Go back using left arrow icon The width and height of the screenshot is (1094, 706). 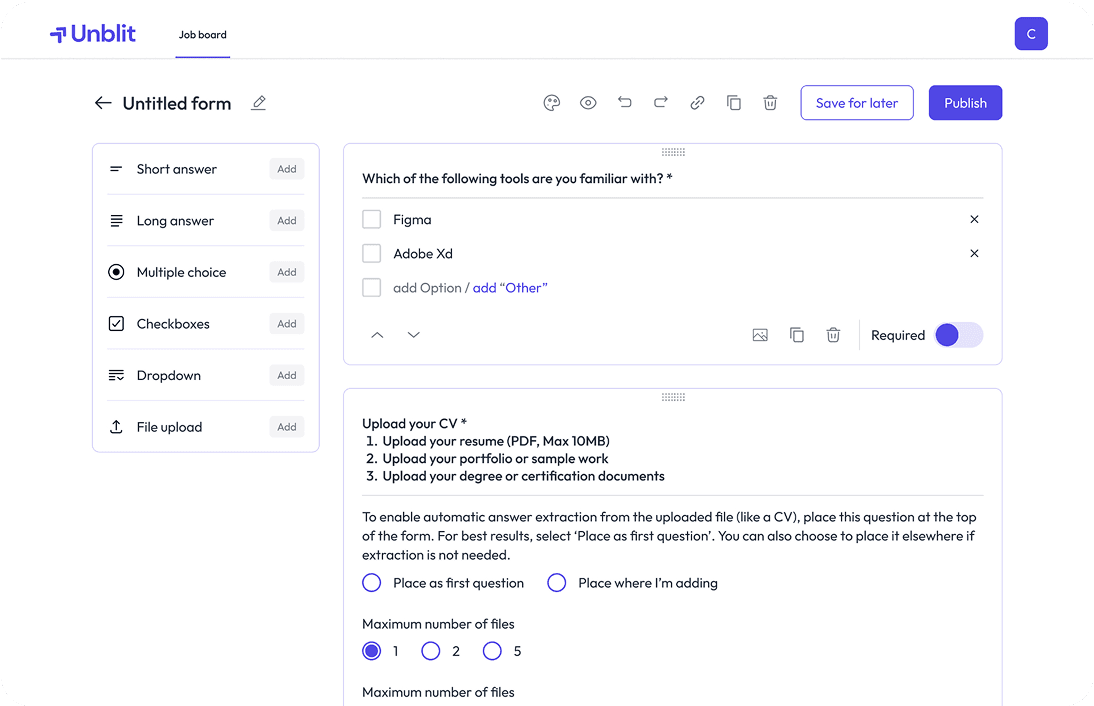(x=103, y=103)
